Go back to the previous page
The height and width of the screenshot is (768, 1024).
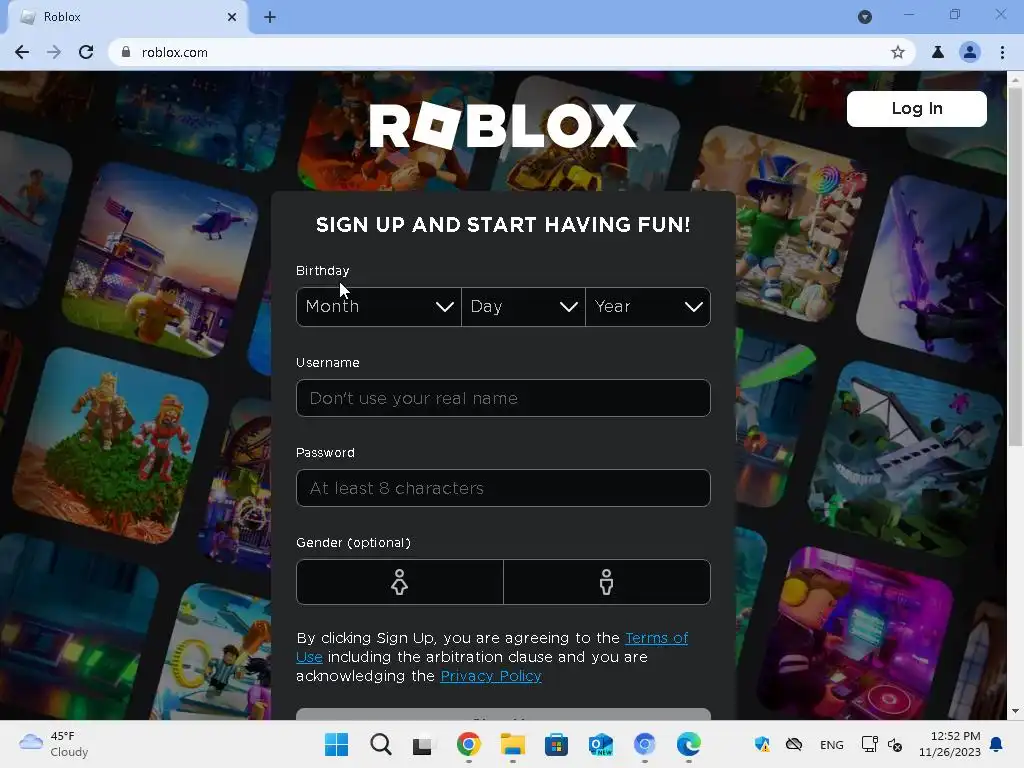pos(22,52)
